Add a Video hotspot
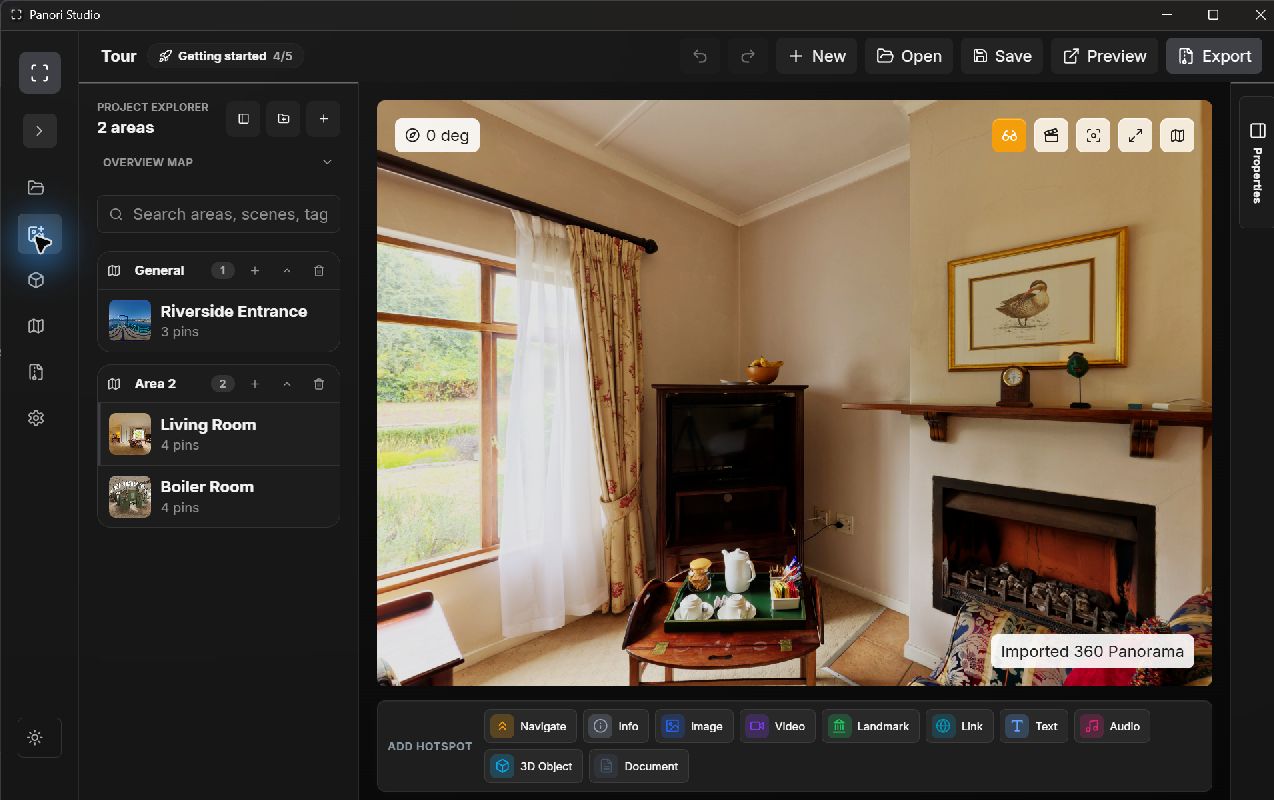 pyautogui.click(x=778, y=726)
